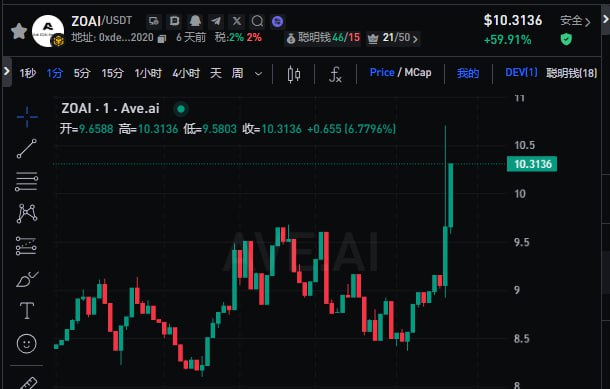Open the ZOAI token logo avatar

pyautogui.click(x=47, y=30)
